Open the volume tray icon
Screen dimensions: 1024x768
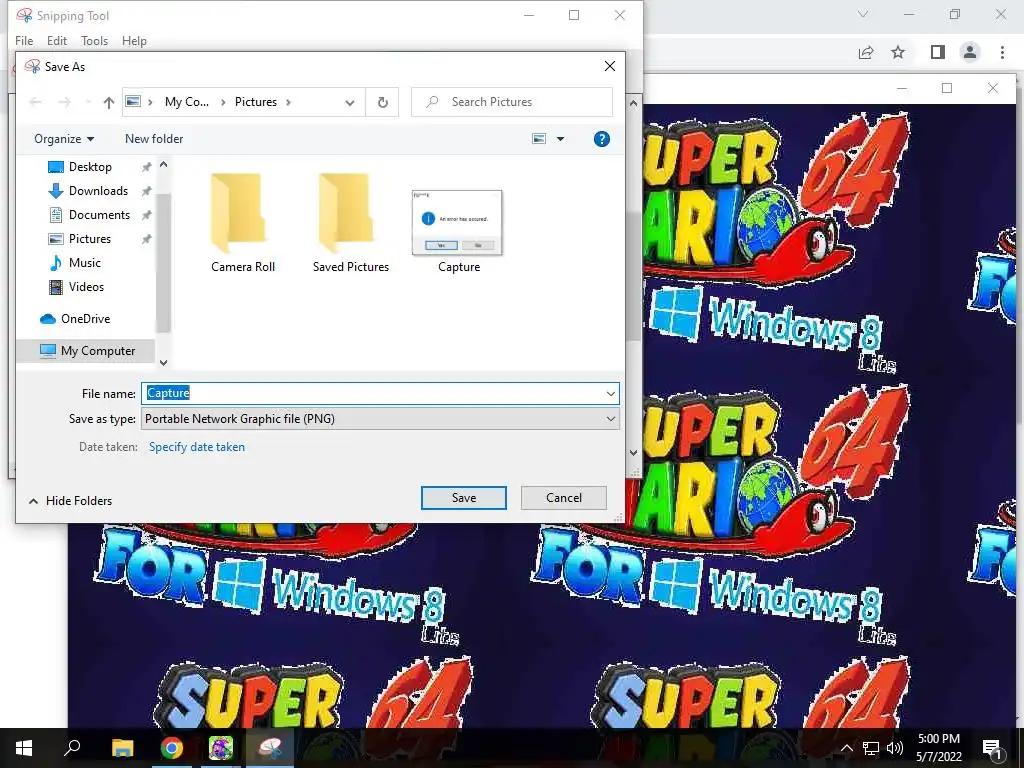895,748
